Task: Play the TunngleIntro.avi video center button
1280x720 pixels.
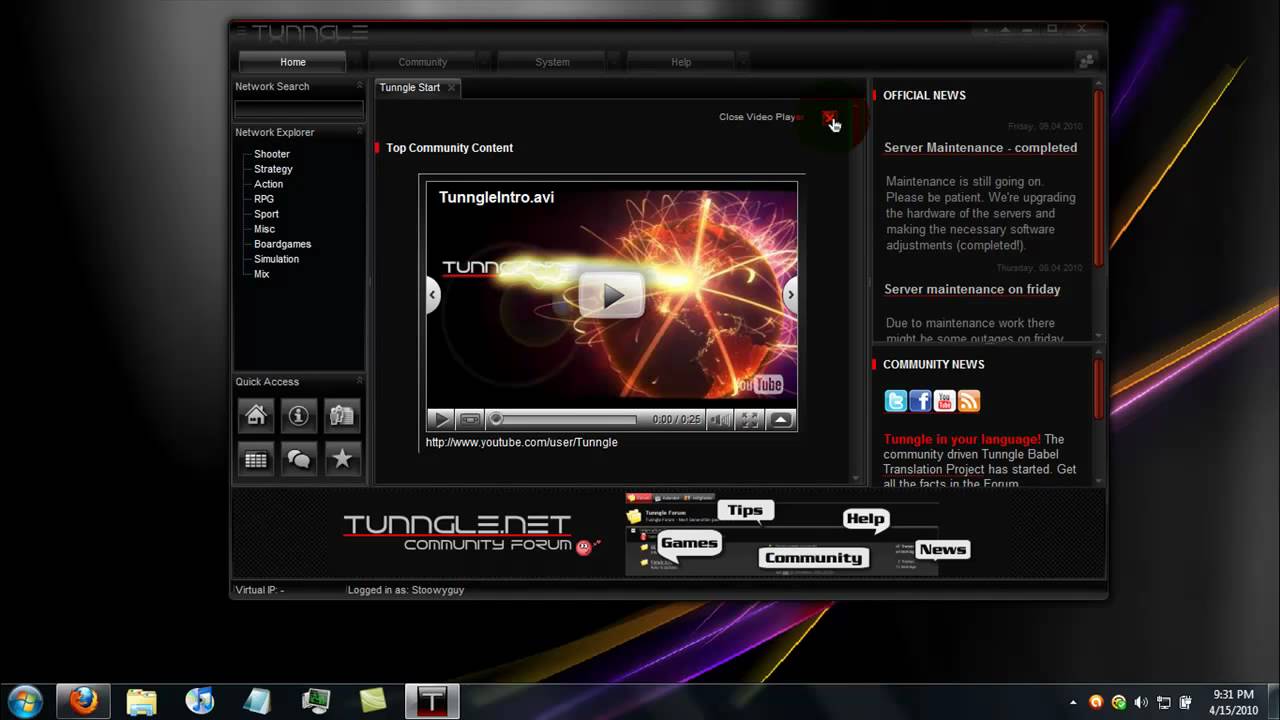Action: [611, 295]
